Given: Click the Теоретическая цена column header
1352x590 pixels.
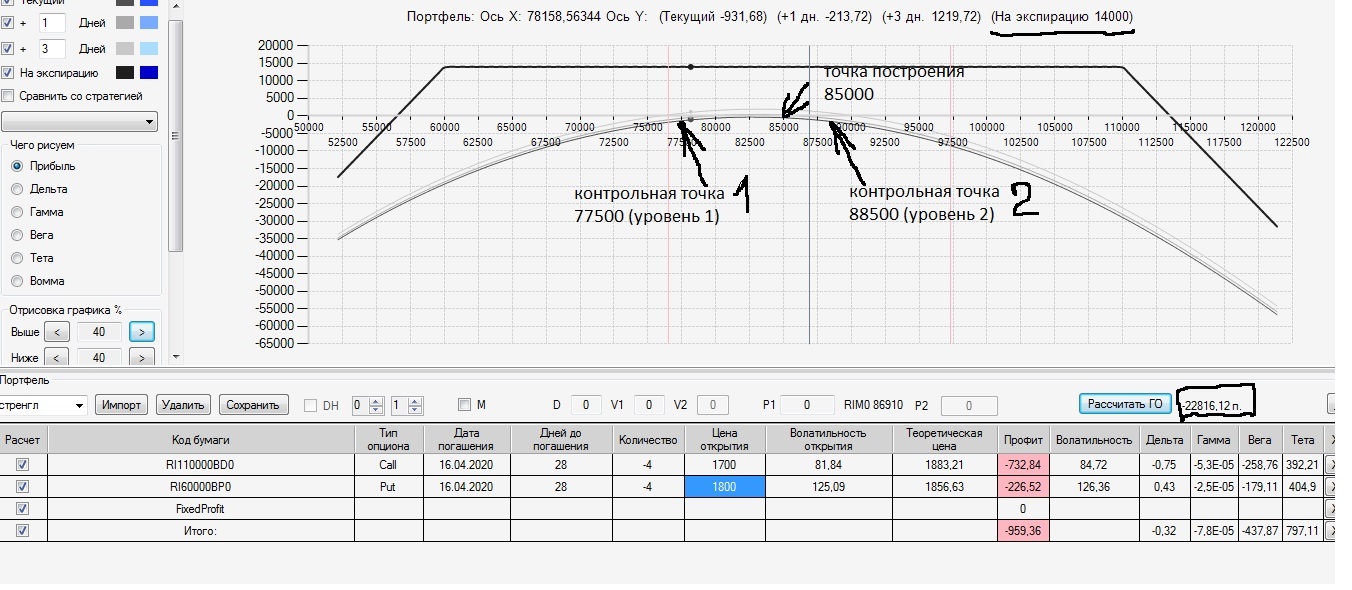Looking at the screenshot, I should 945,440.
